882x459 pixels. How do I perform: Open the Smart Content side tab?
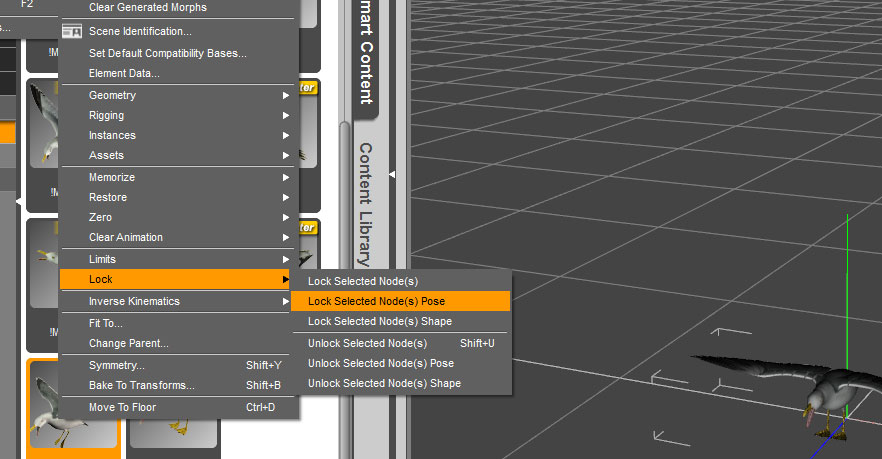coord(366,53)
